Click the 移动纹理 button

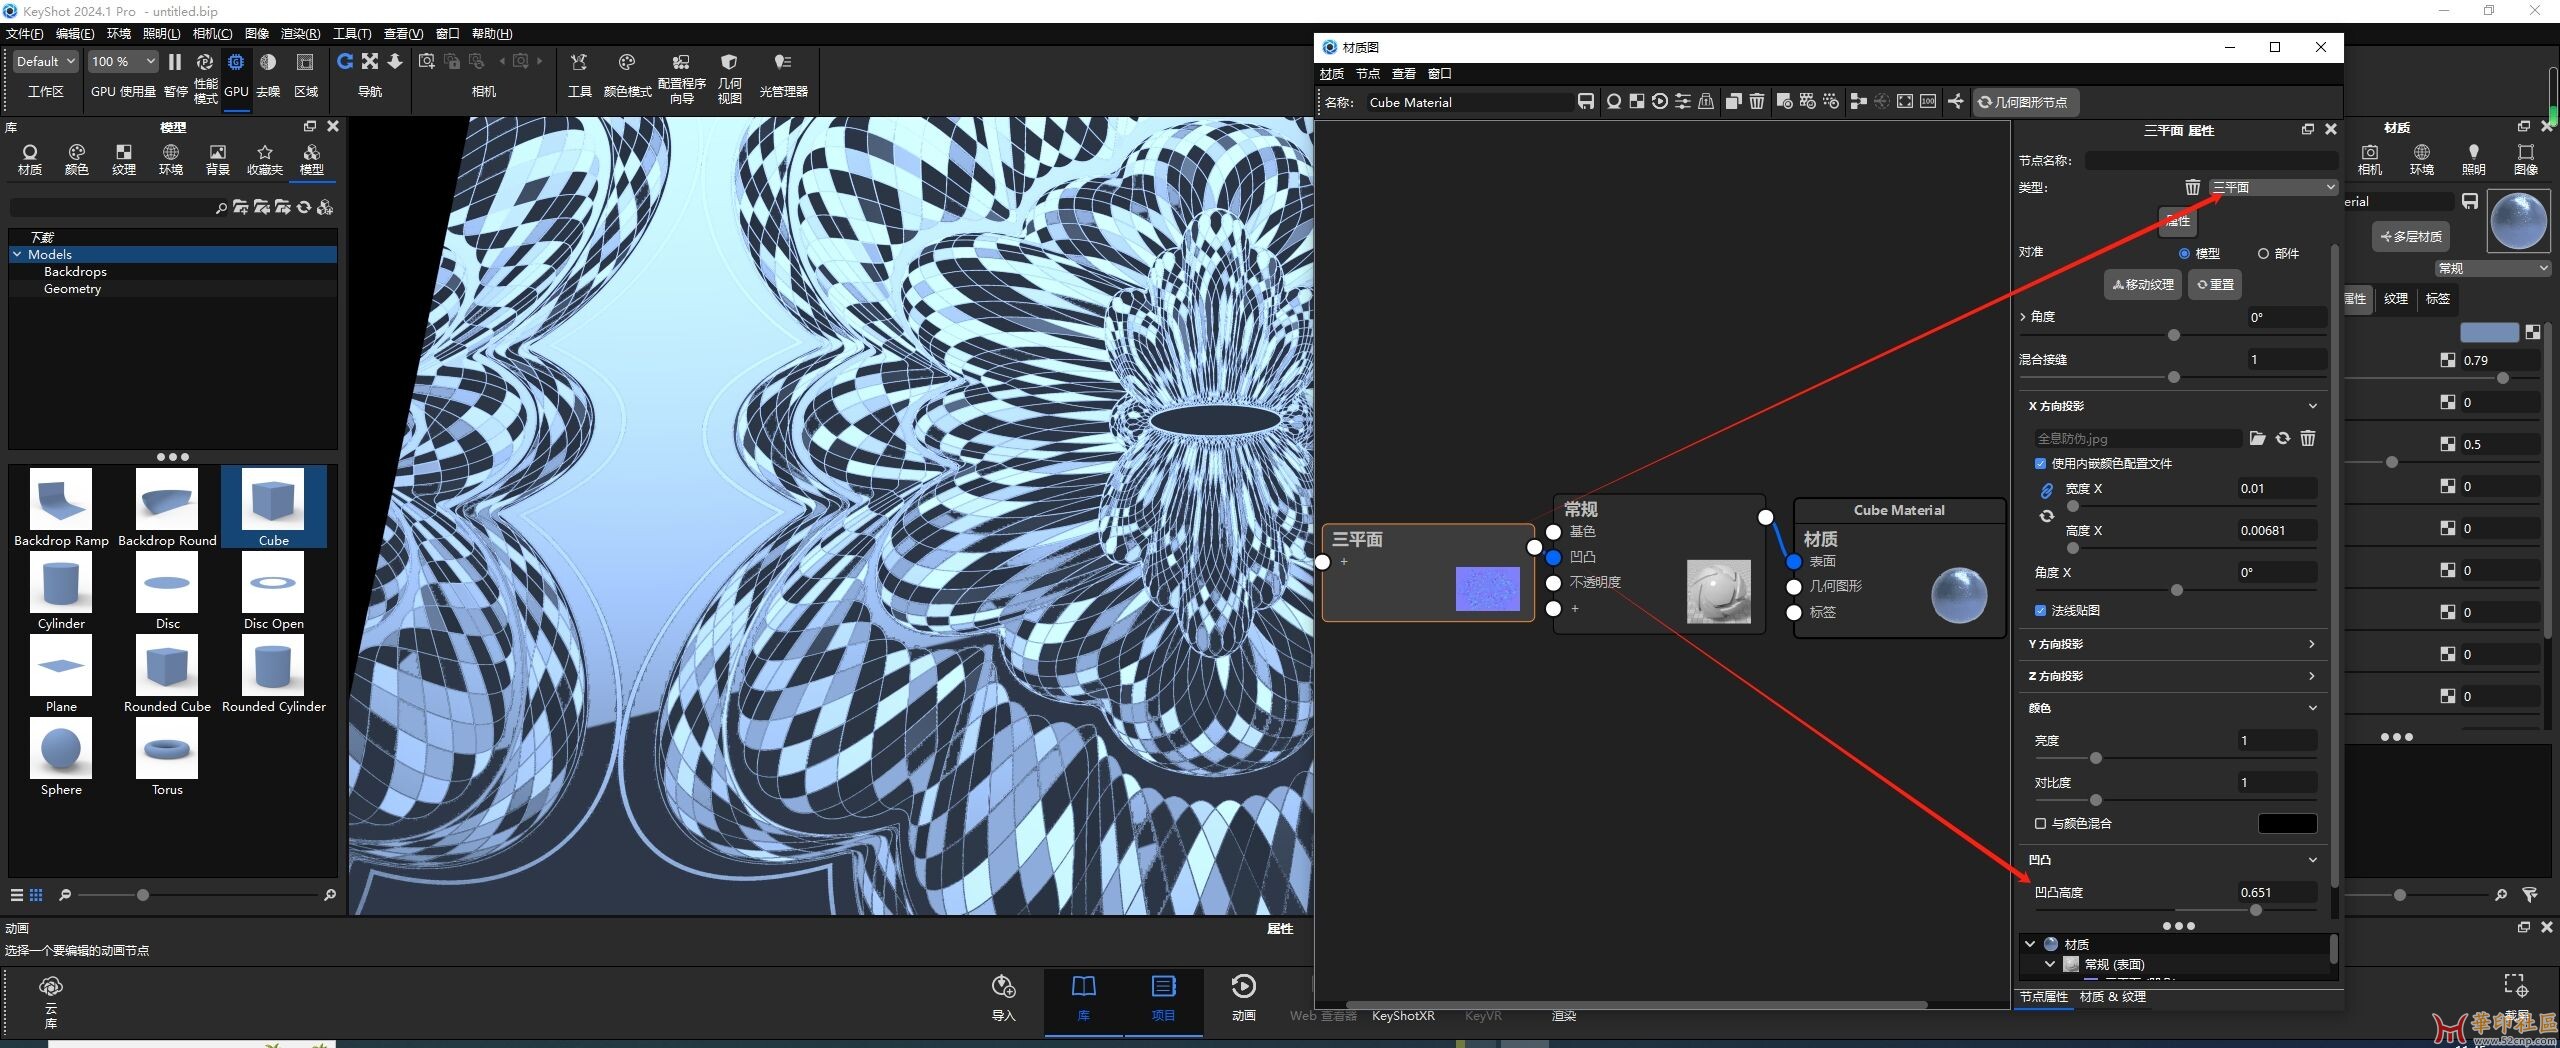[x=2143, y=285]
